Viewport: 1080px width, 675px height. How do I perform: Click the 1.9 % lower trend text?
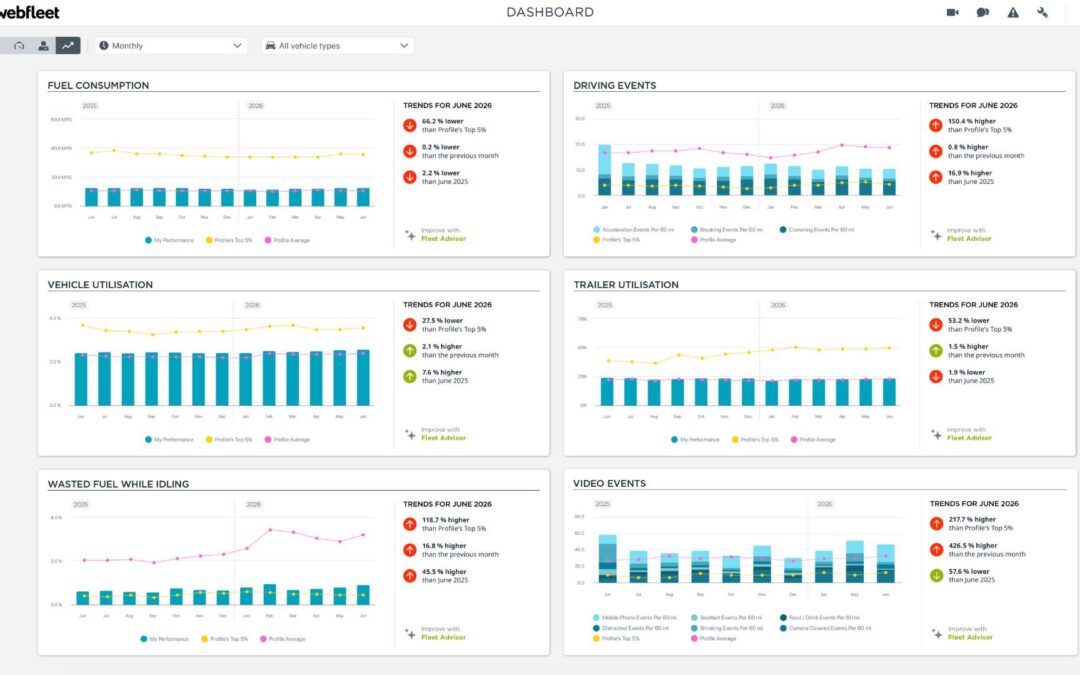pos(966,372)
